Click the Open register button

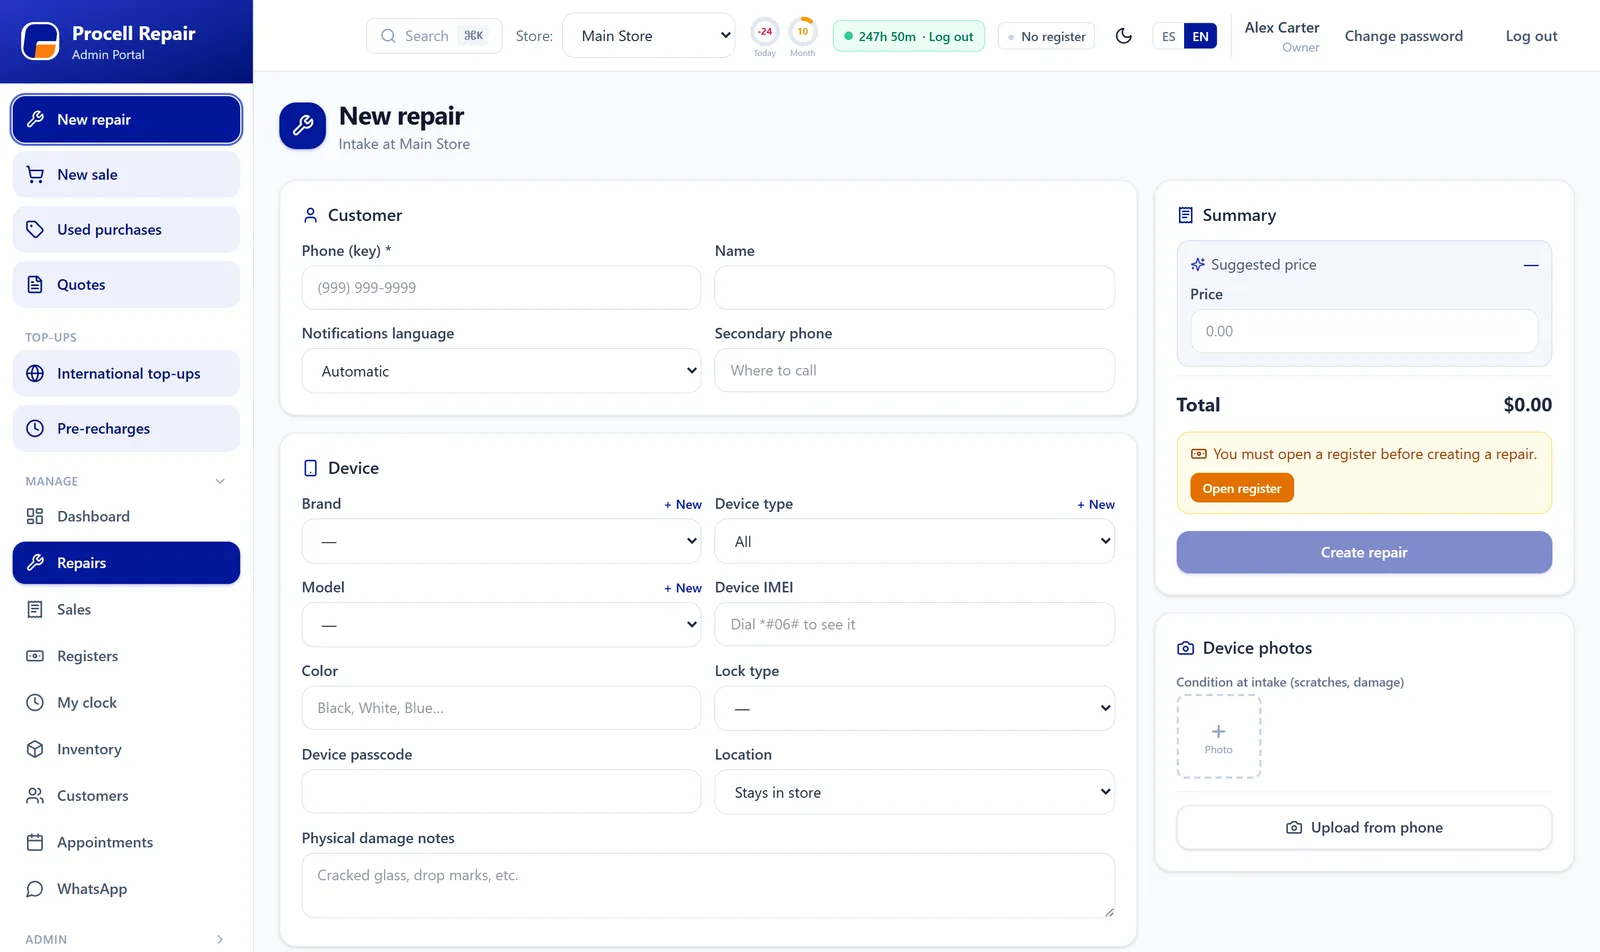pos(1241,488)
